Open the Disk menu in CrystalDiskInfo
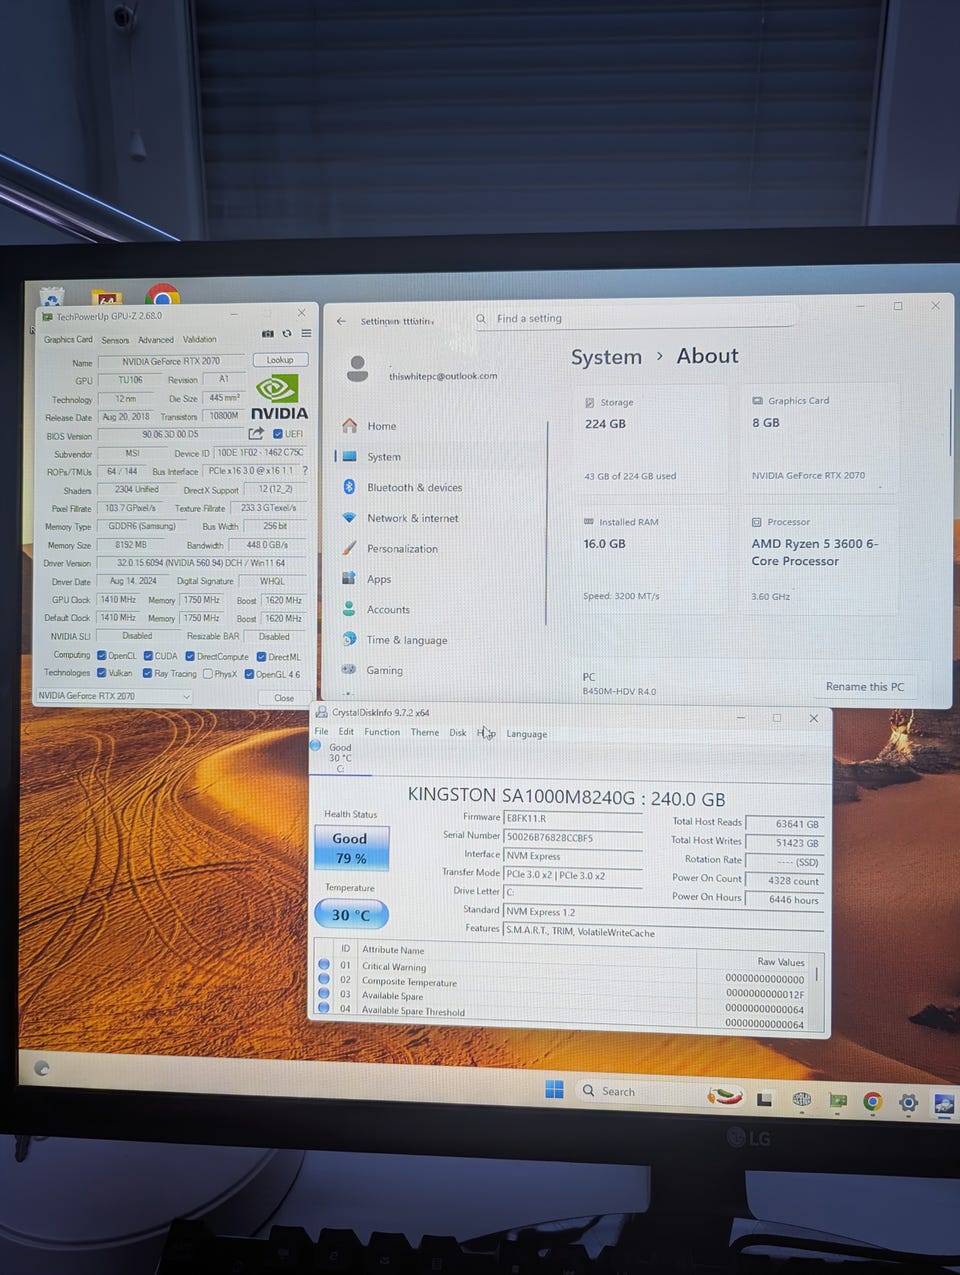The height and width of the screenshot is (1275, 960). (x=458, y=732)
